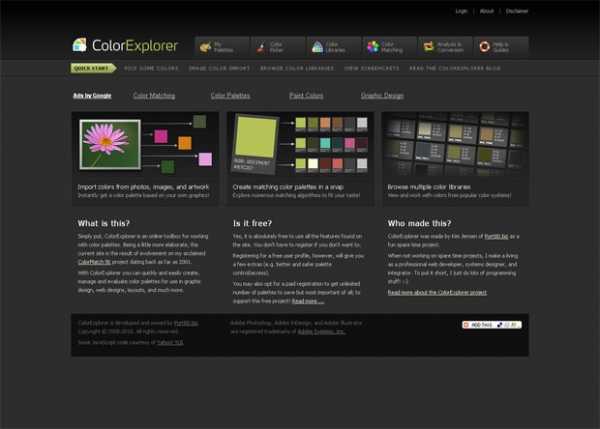Click the ColorExplorer logo icon
Image resolution: width=600 pixels, height=429 pixels.
coord(80,45)
